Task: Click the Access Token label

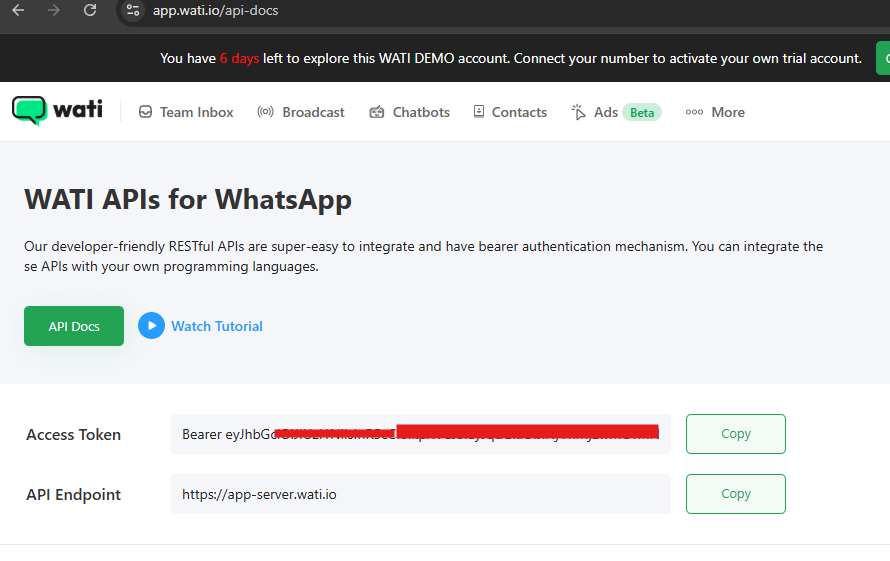Action: pyautogui.click(x=74, y=434)
